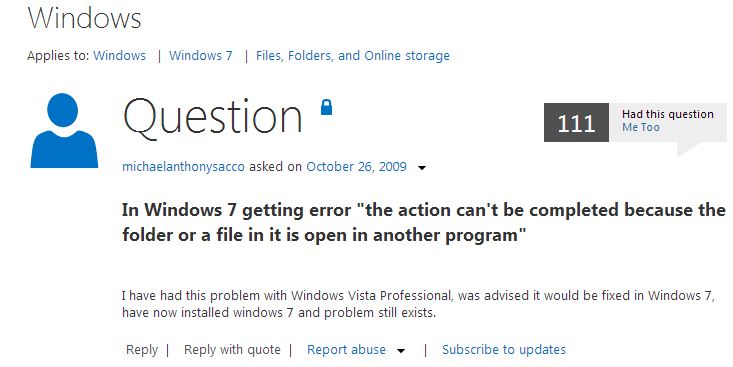Screen dimensions: 733x367
Task: Click the blue user avatar icon
Action: pos(64,130)
